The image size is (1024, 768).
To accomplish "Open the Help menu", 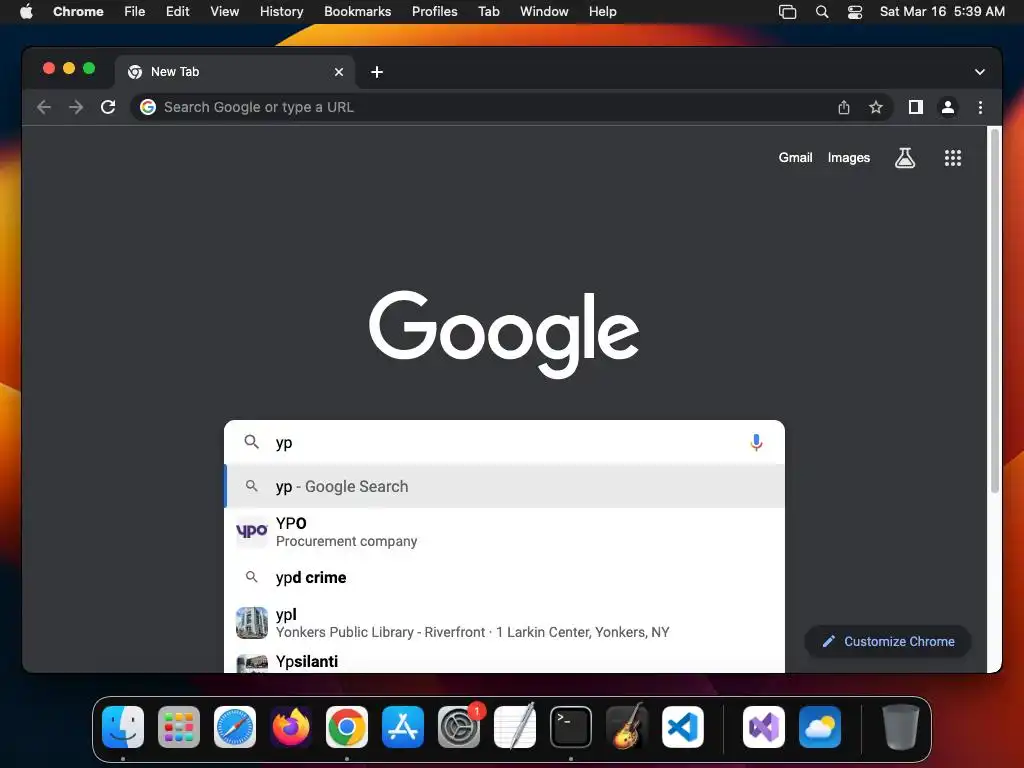I will [602, 11].
